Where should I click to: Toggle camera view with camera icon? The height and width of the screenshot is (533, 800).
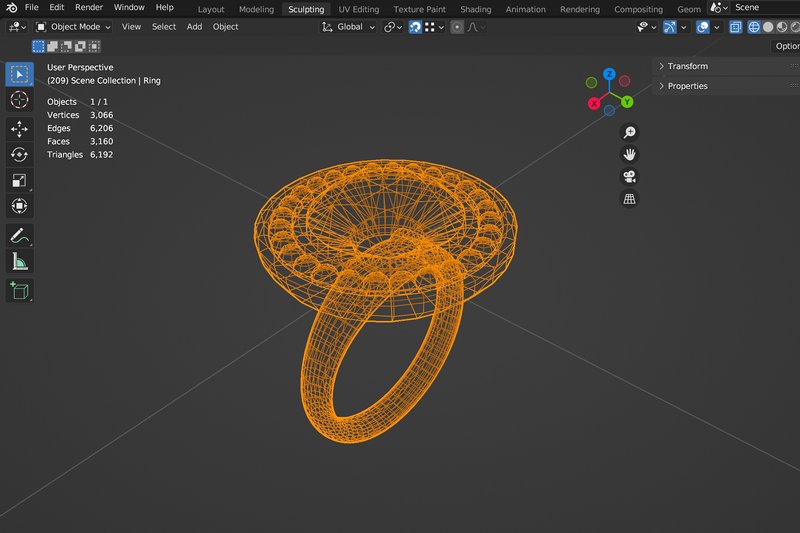[x=630, y=176]
